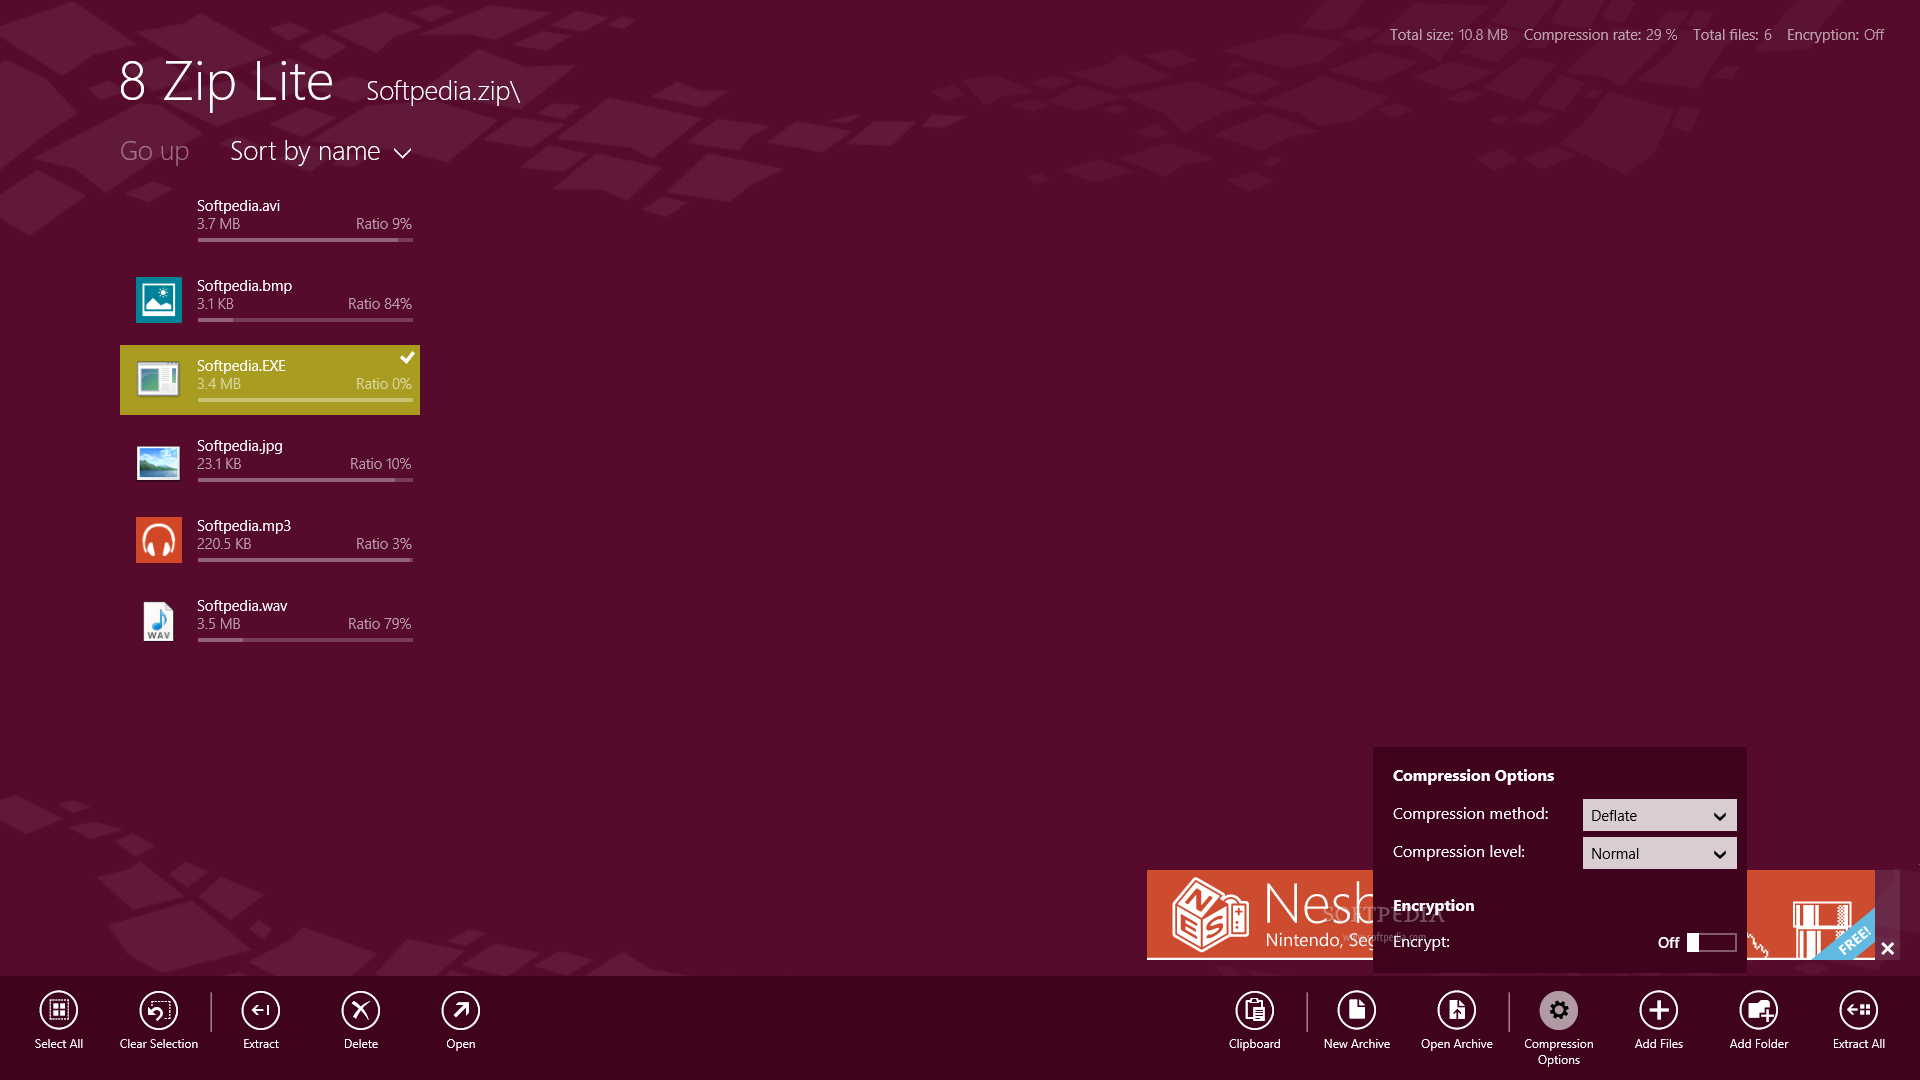
Task: Select the Softpedia.avi file entry
Action: tap(270, 220)
